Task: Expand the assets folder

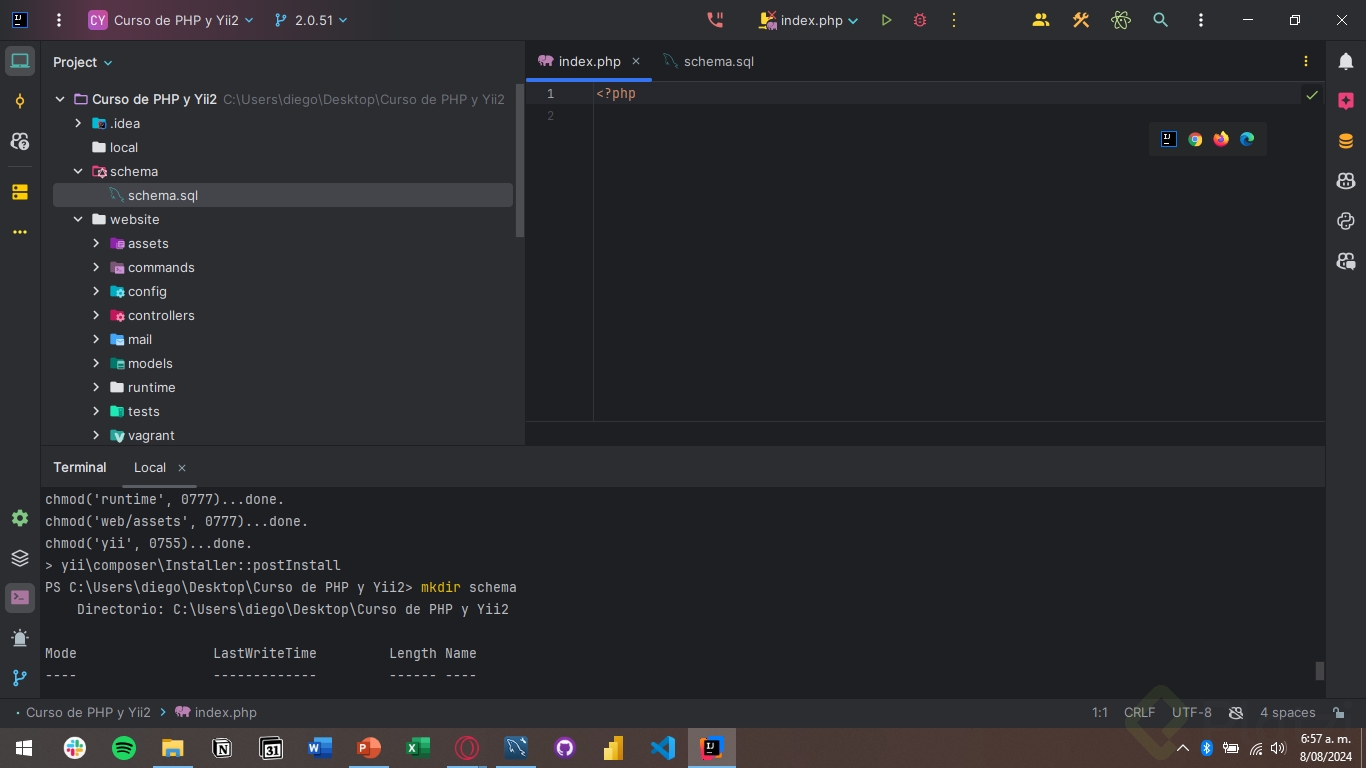Action: coord(96,243)
